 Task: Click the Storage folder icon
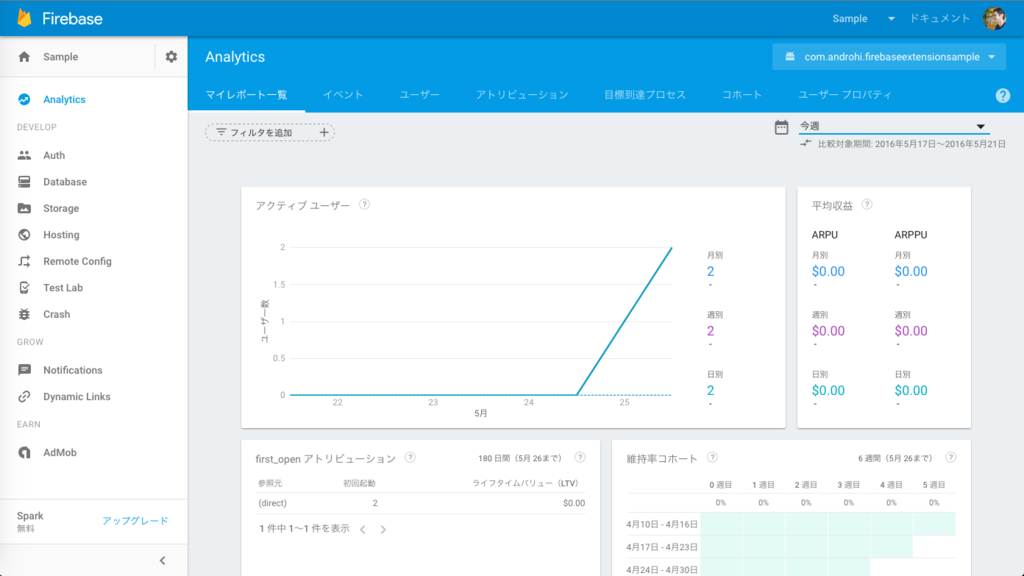(x=24, y=208)
